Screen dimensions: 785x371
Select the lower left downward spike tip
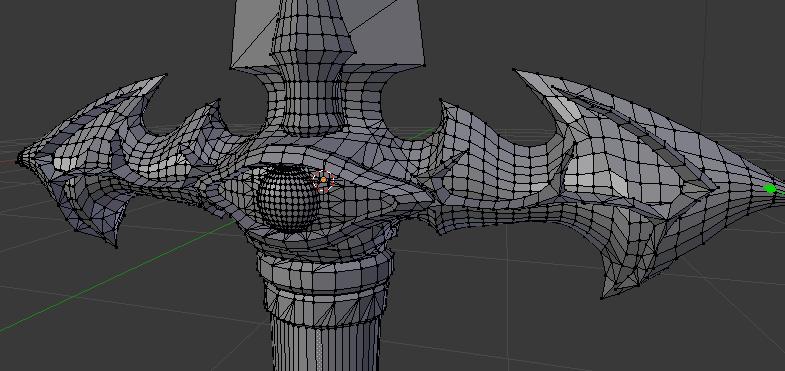(117, 246)
